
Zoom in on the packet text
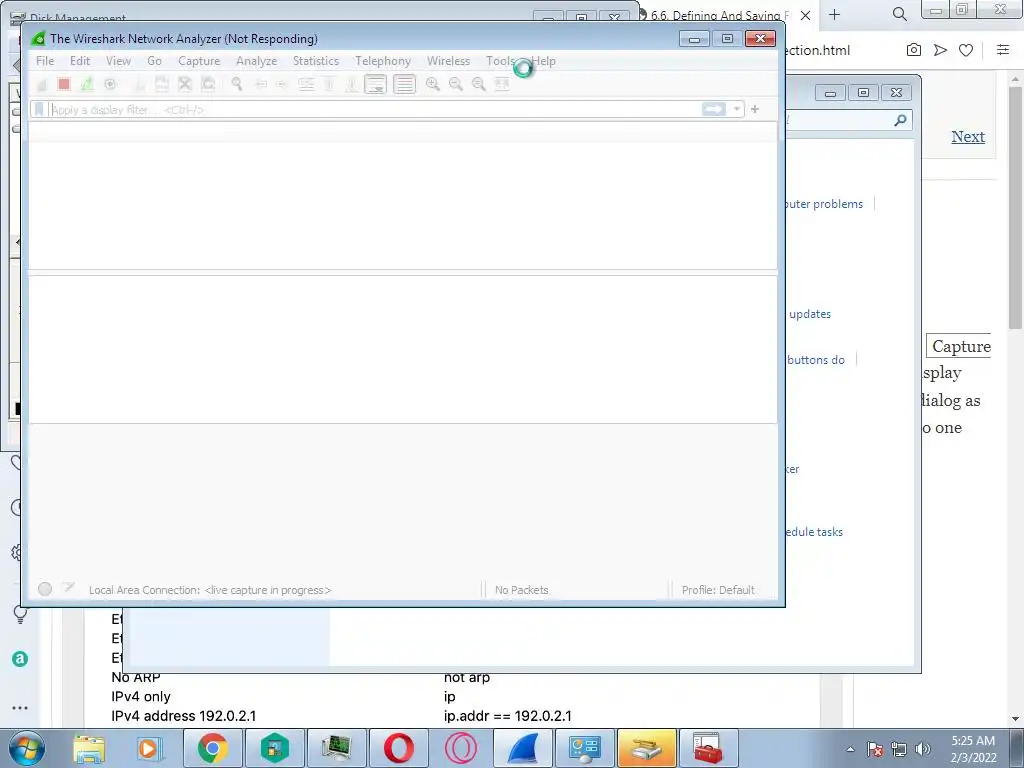click(x=432, y=84)
